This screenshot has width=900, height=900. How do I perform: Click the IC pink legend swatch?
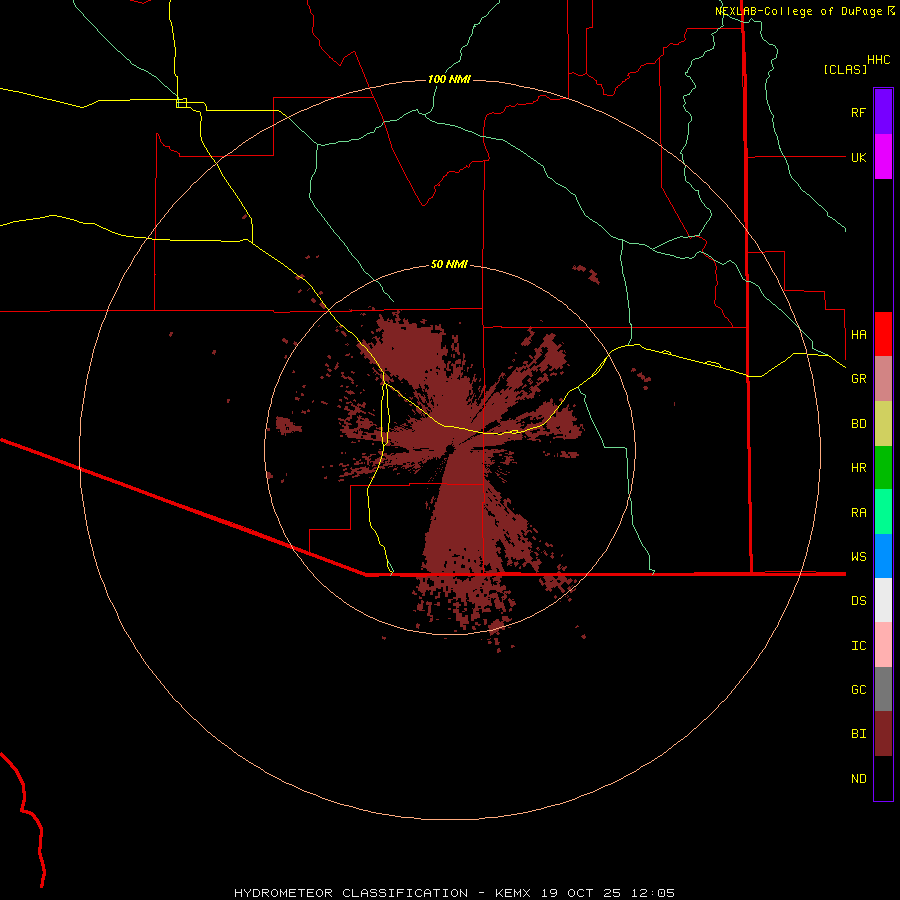click(x=883, y=645)
